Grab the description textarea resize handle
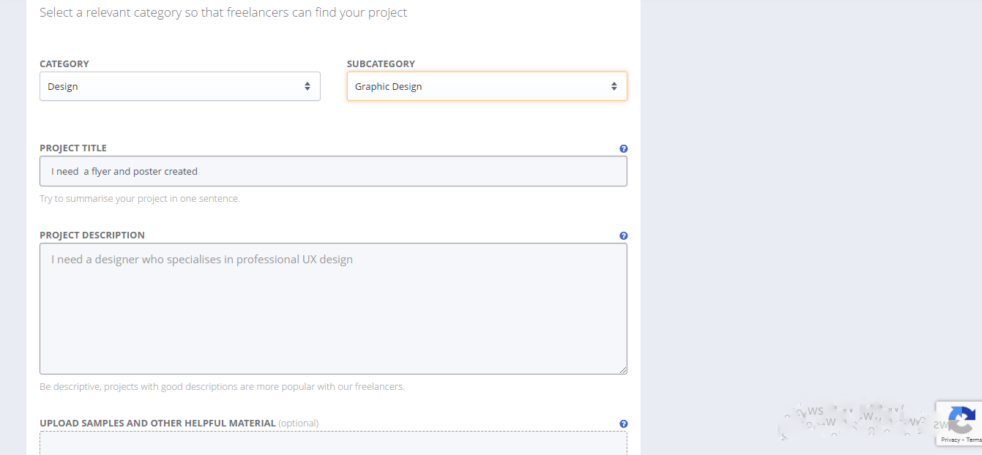Image resolution: width=982 pixels, height=455 pixels. coord(622,369)
